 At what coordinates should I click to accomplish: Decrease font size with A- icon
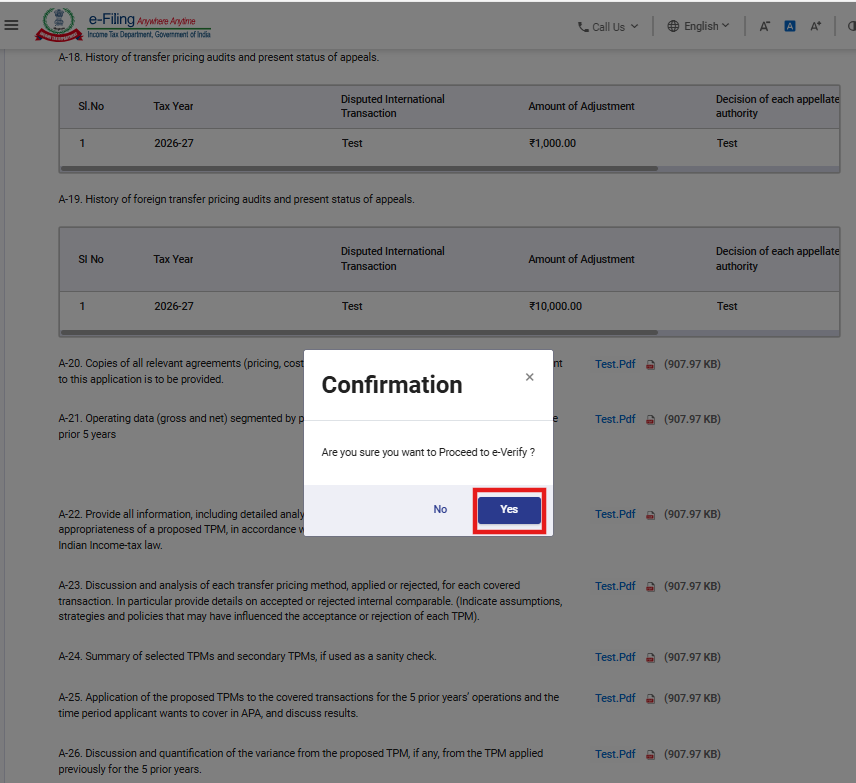(765, 26)
